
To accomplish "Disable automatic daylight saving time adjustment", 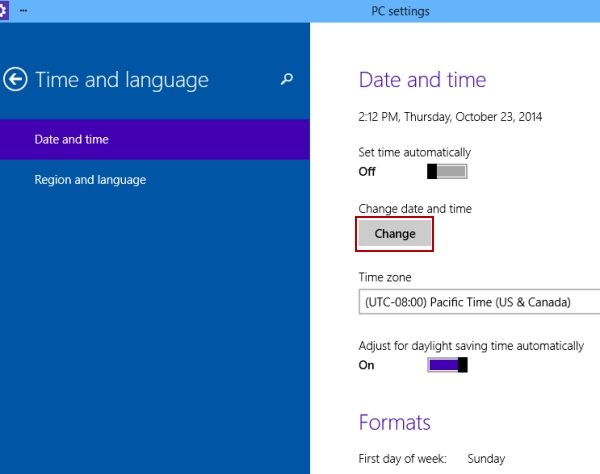I will pyautogui.click(x=447, y=365).
